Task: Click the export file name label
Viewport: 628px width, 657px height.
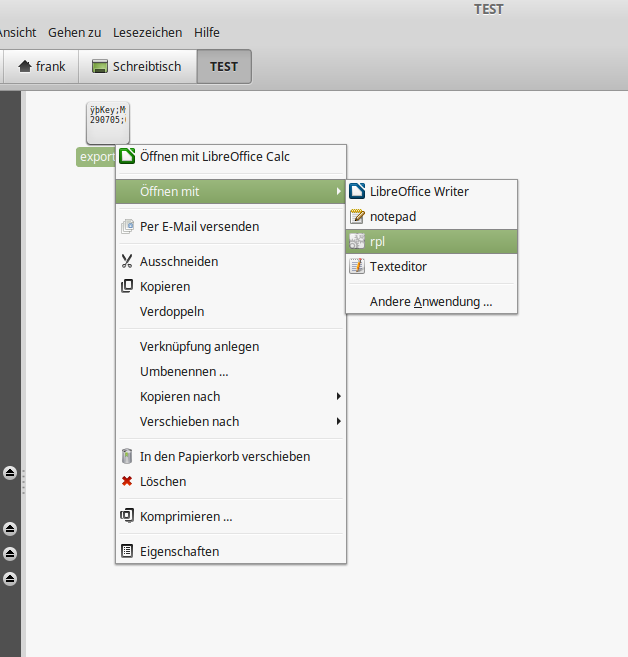Action: point(96,157)
